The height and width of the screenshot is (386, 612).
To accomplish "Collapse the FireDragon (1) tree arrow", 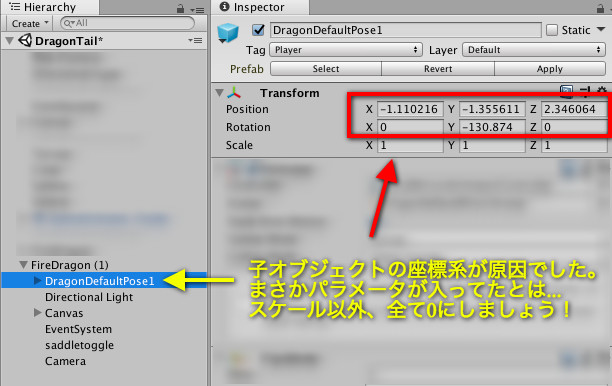I will (x=23, y=265).
